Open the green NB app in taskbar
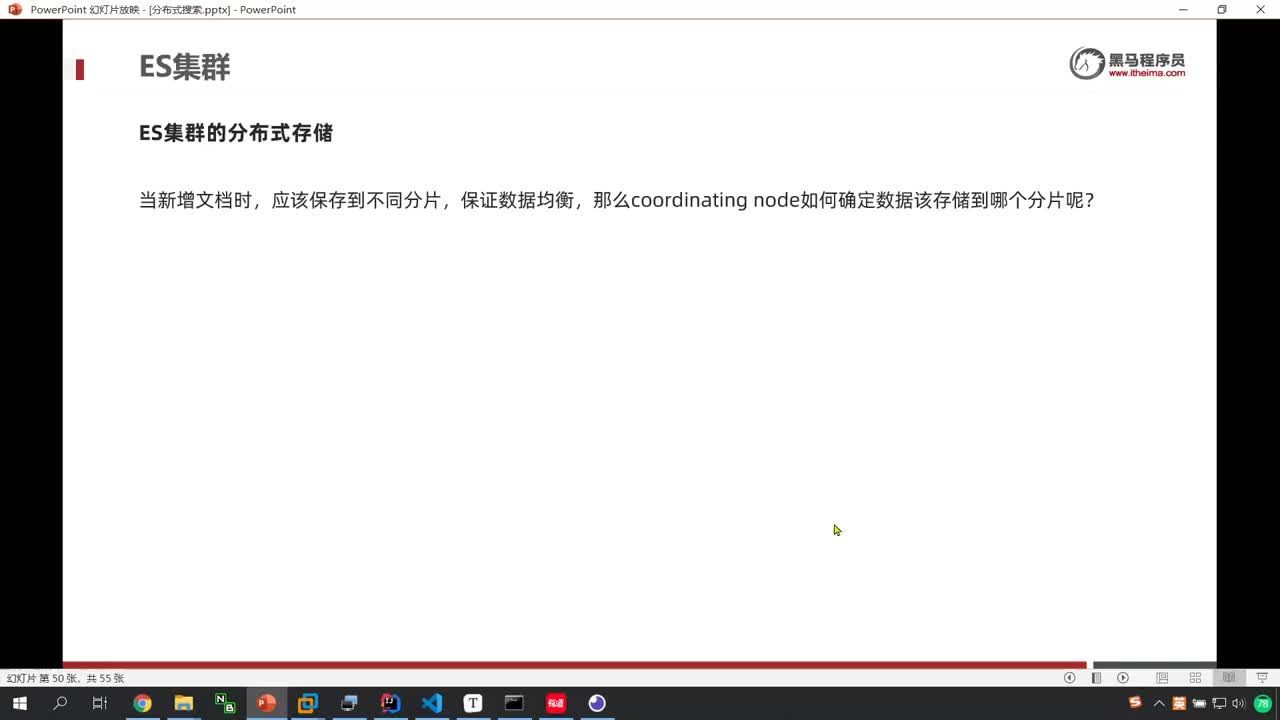Viewport: 1280px width, 720px height. (x=225, y=703)
